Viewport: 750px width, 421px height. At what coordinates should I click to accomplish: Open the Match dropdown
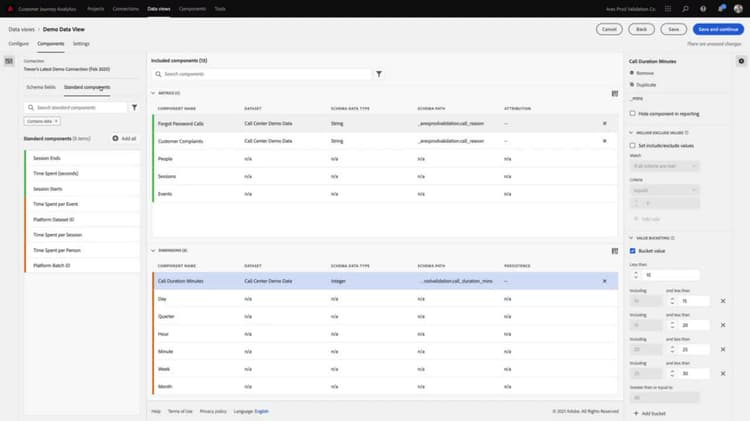pos(664,166)
